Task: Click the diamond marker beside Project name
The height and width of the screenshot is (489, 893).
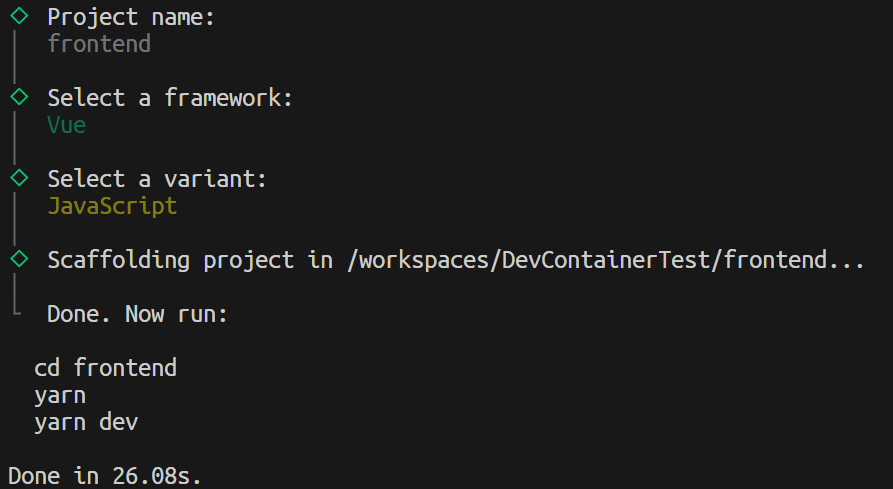Action: [18, 17]
